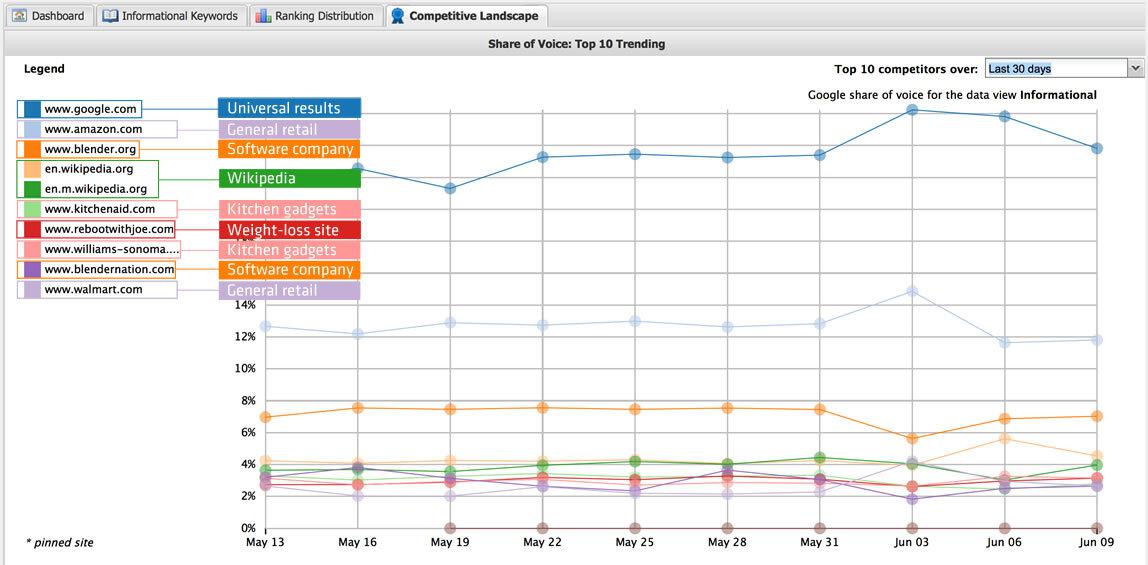The height and width of the screenshot is (565, 1148).
Task: Toggle the www.amazon.com legend entry
Action: 93,129
